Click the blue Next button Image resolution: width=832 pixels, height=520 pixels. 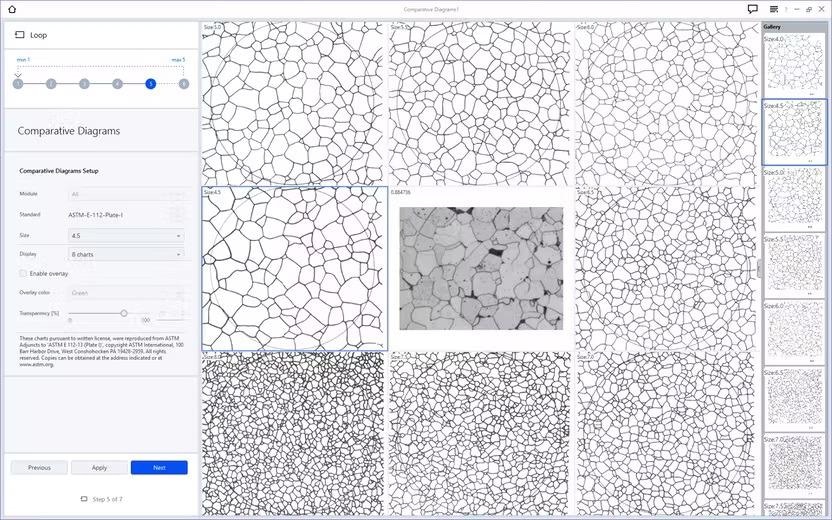coord(159,467)
